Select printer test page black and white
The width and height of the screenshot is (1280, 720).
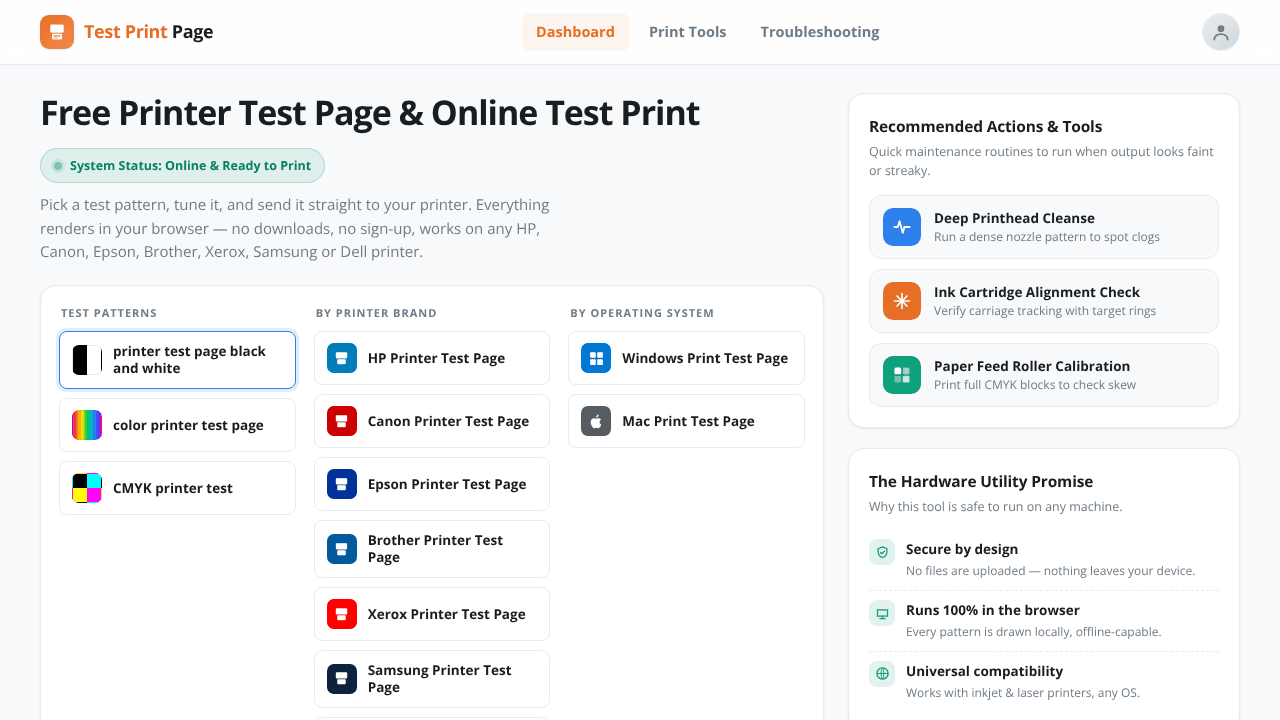coord(177,360)
